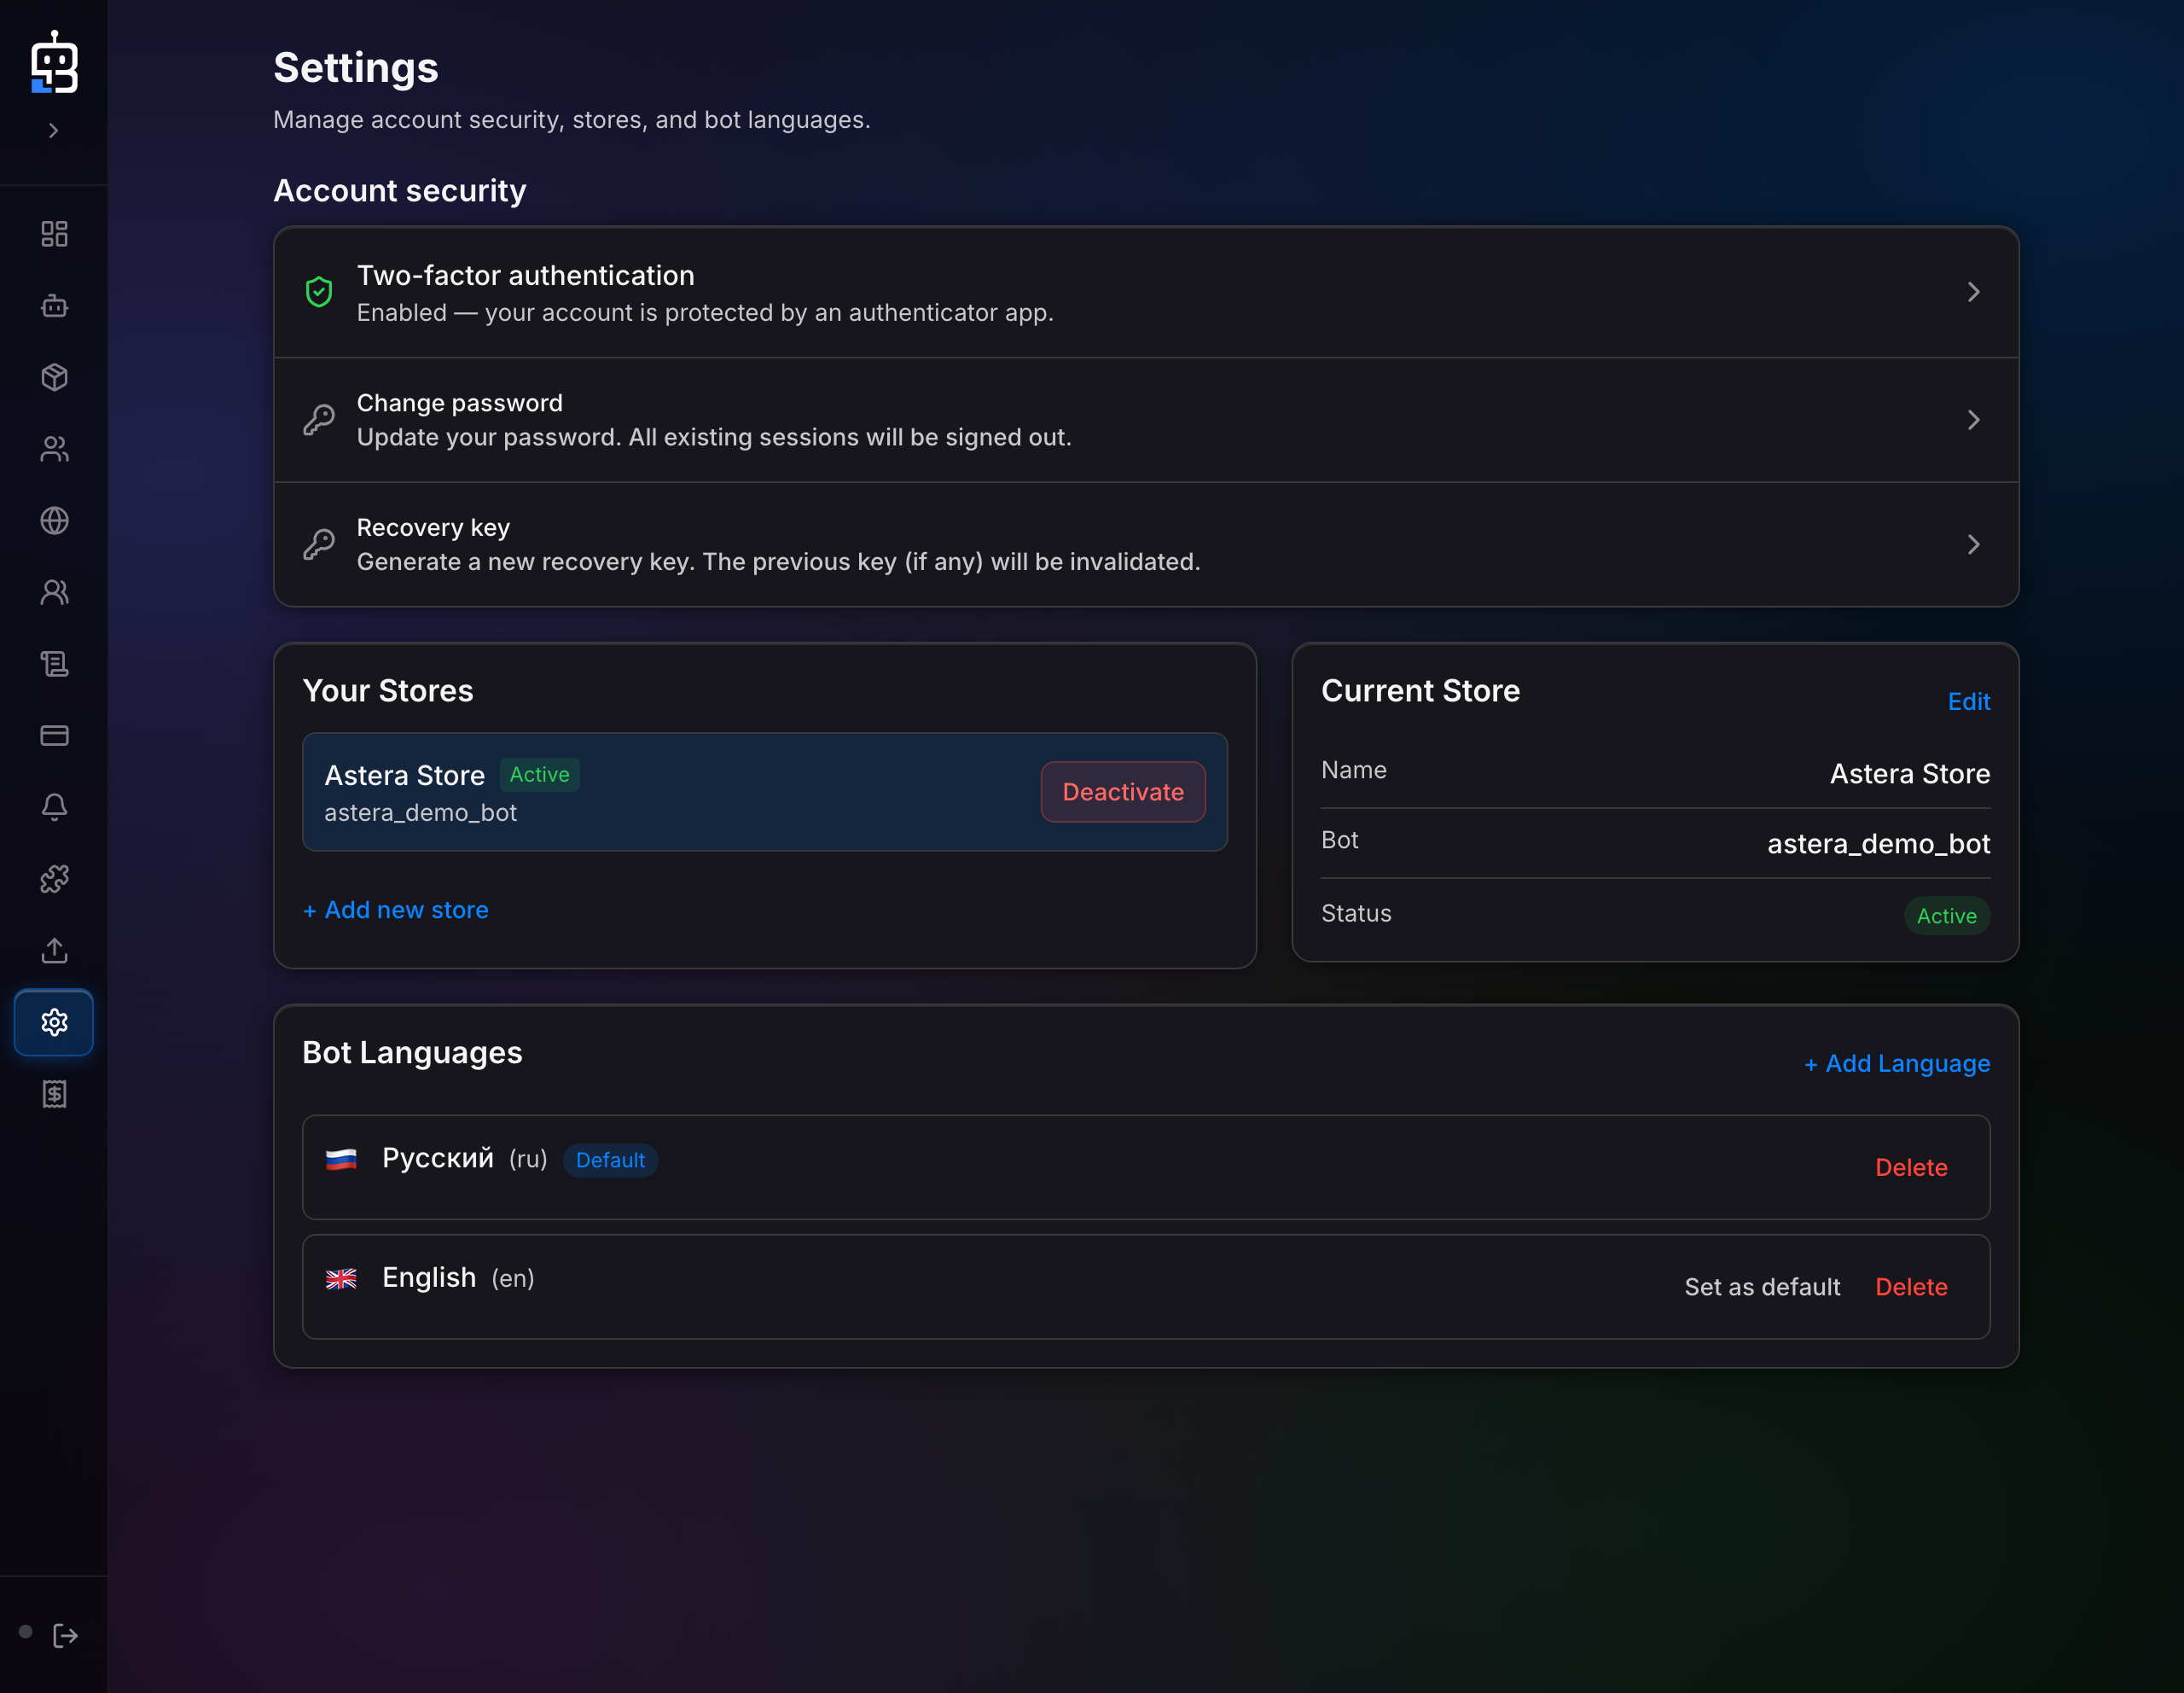The image size is (2184, 1693).
Task: Open the globe icon in sidebar
Action: point(54,520)
